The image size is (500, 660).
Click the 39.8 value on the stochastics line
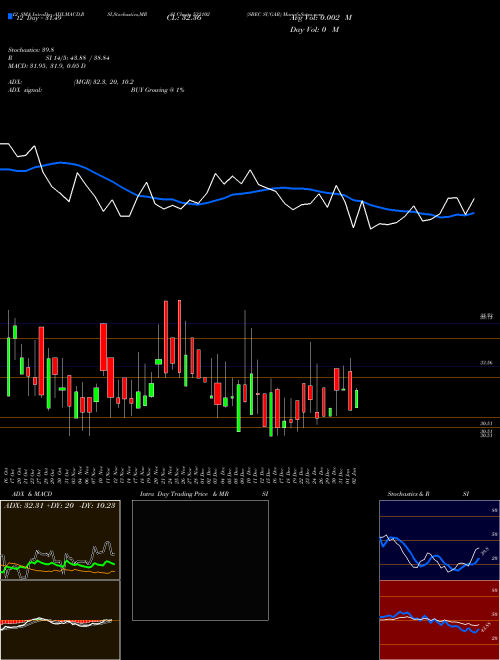pos(484,551)
